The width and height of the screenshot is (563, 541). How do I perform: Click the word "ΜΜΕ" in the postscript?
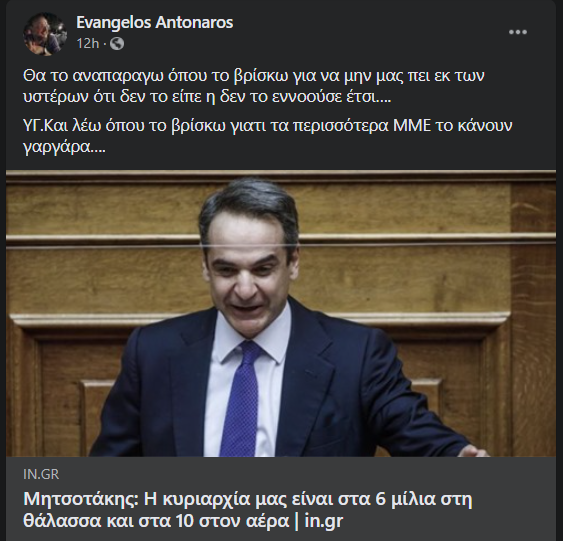pos(412,126)
